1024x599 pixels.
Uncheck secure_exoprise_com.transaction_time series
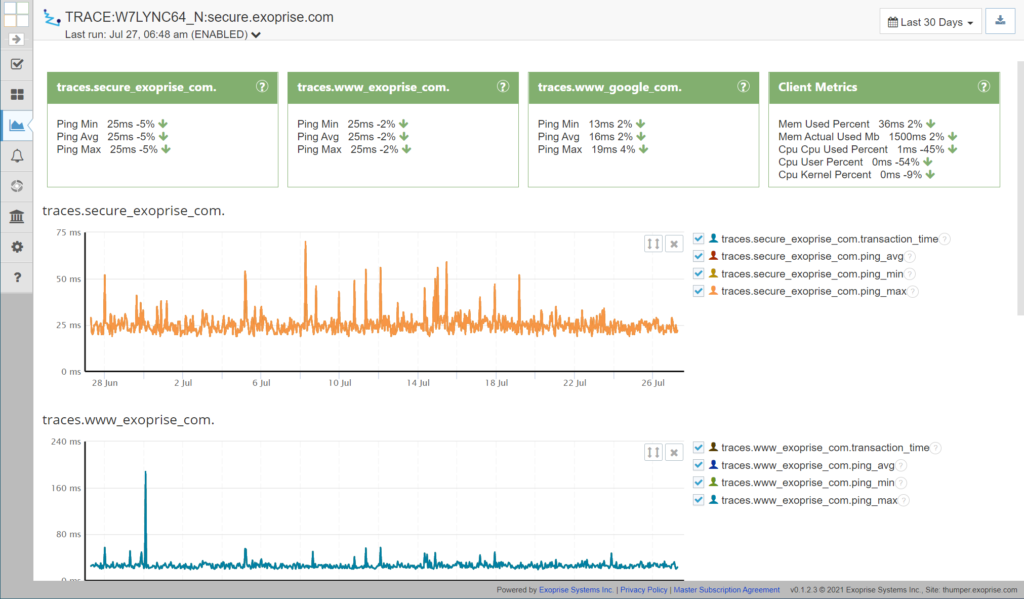pos(698,238)
